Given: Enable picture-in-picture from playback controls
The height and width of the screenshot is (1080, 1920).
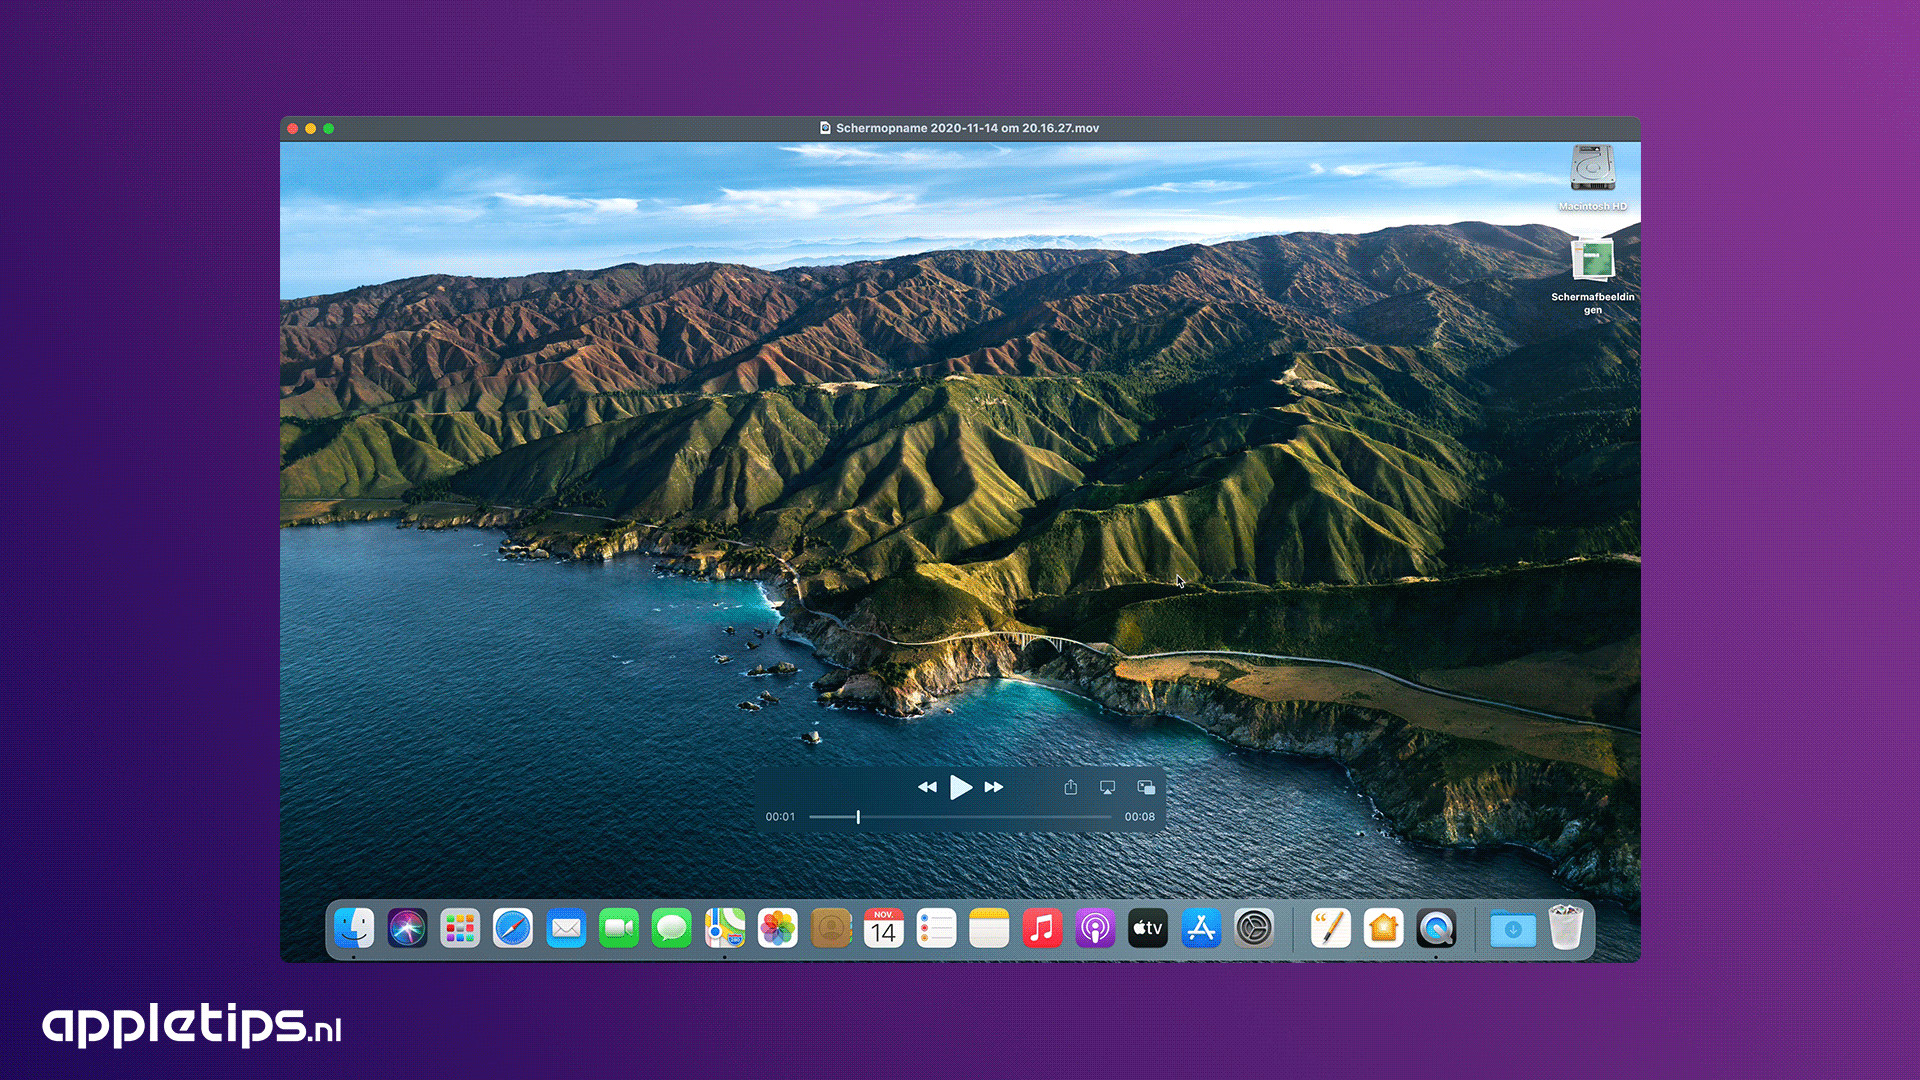Looking at the screenshot, I should tap(1146, 787).
